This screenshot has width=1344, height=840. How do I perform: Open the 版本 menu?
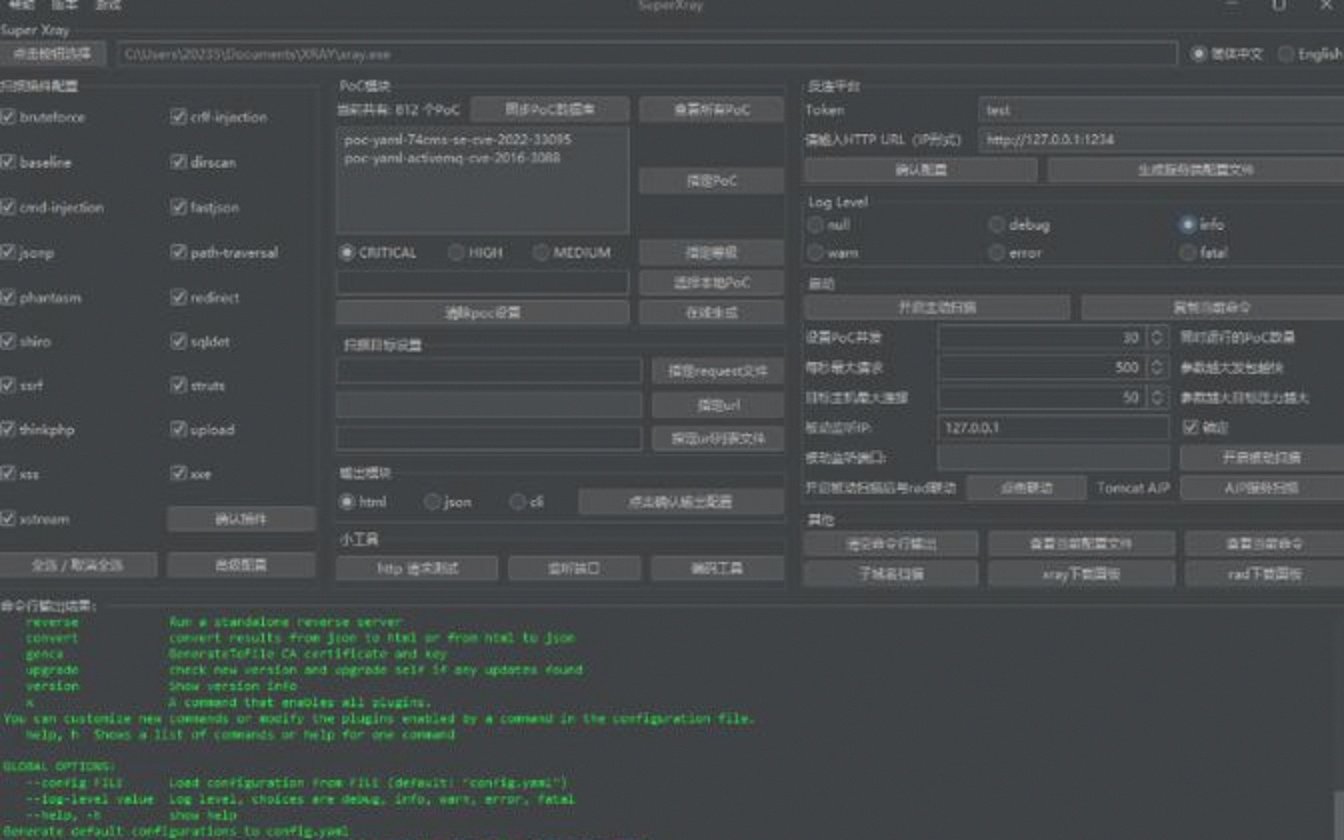click(x=65, y=6)
